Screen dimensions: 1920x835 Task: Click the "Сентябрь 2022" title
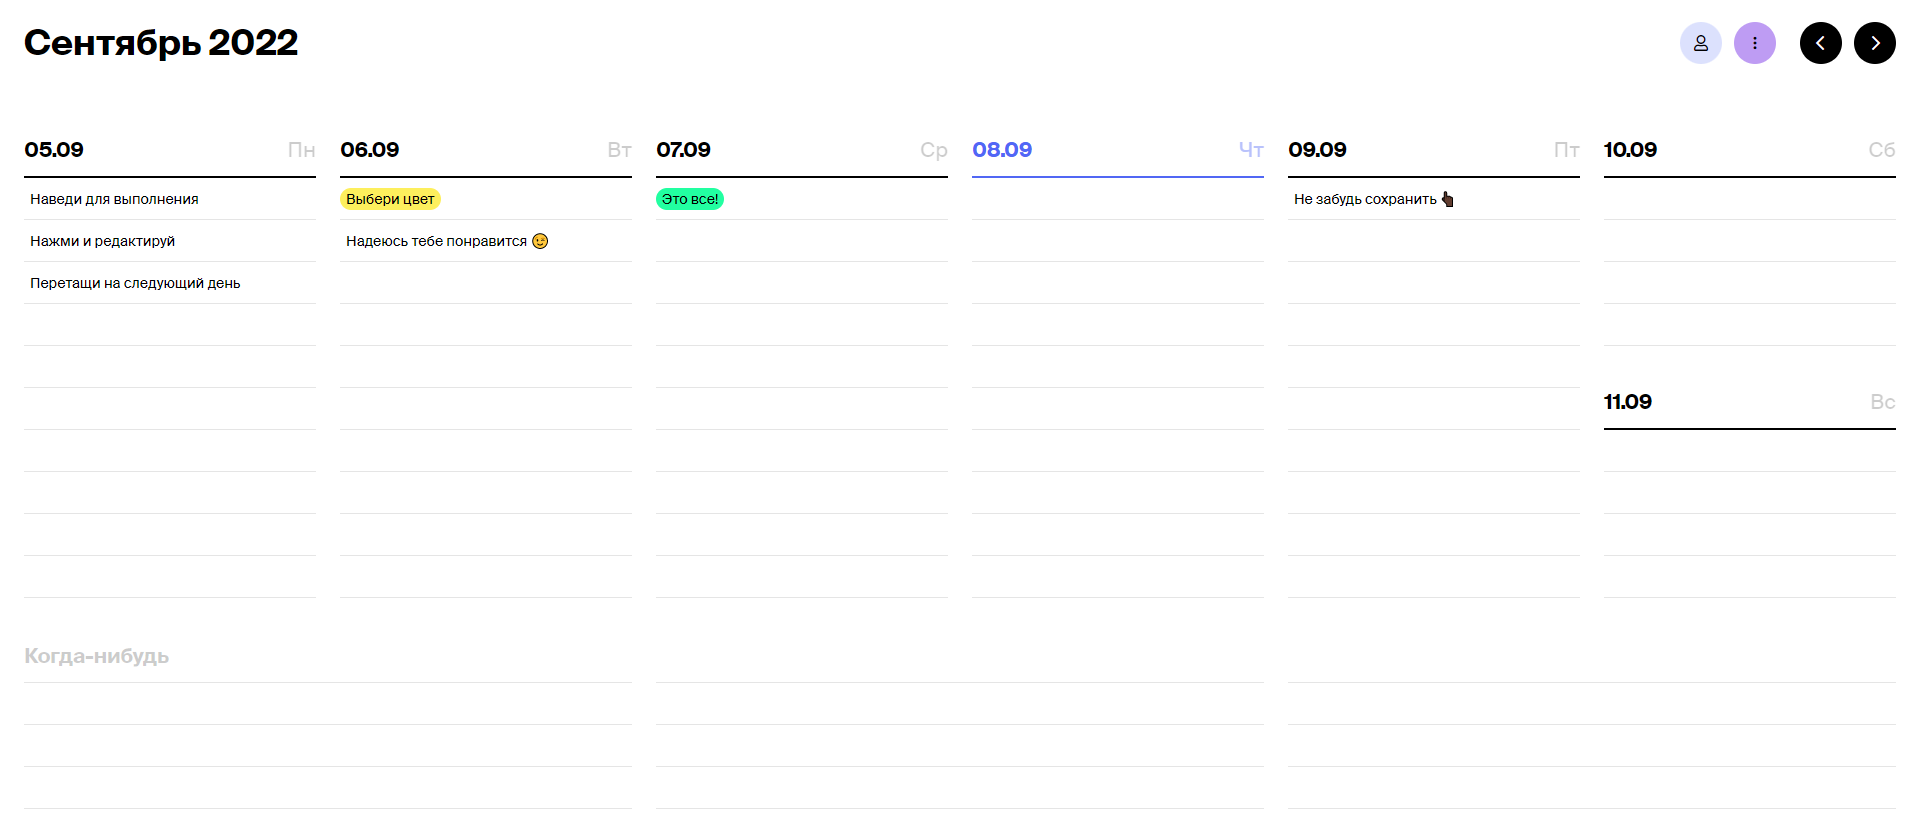click(161, 43)
